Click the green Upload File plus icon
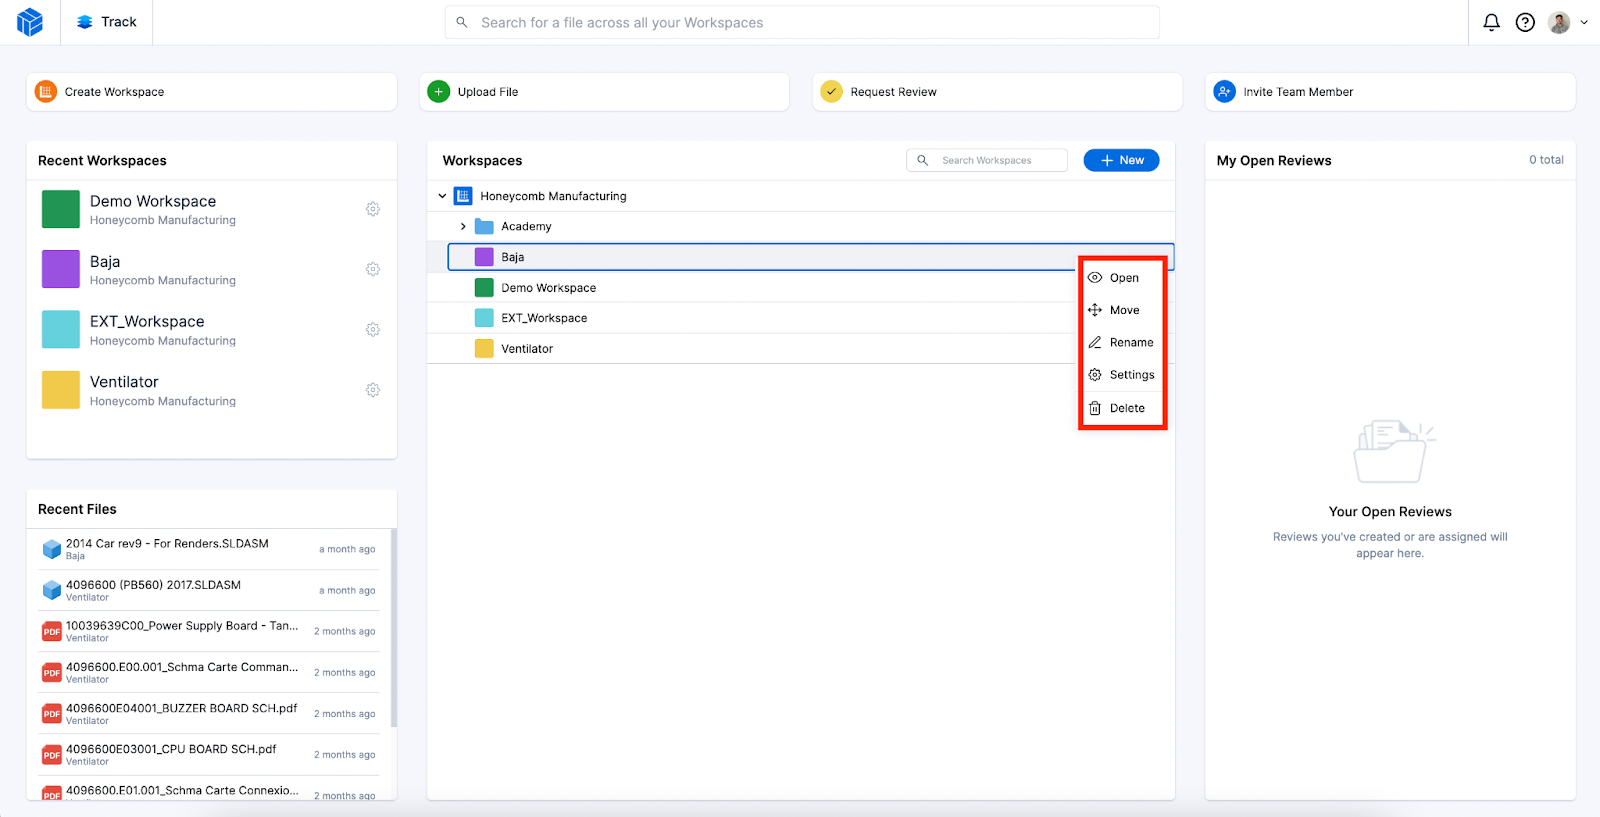The height and width of the screenshot is (817, 1600). tap(439, 92)
